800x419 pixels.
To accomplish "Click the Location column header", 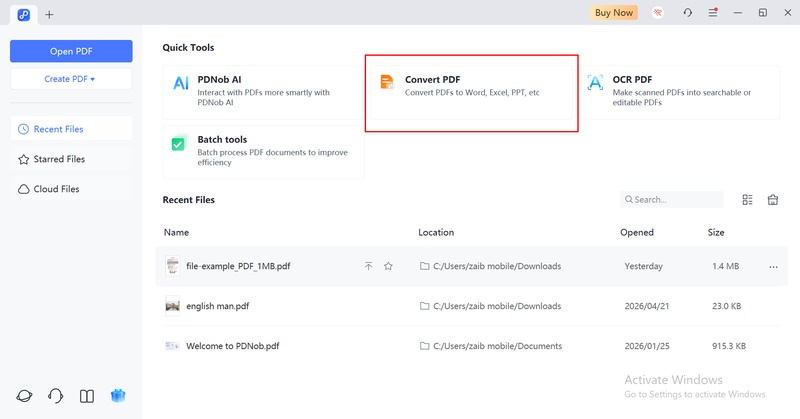I will click(436, 232).
